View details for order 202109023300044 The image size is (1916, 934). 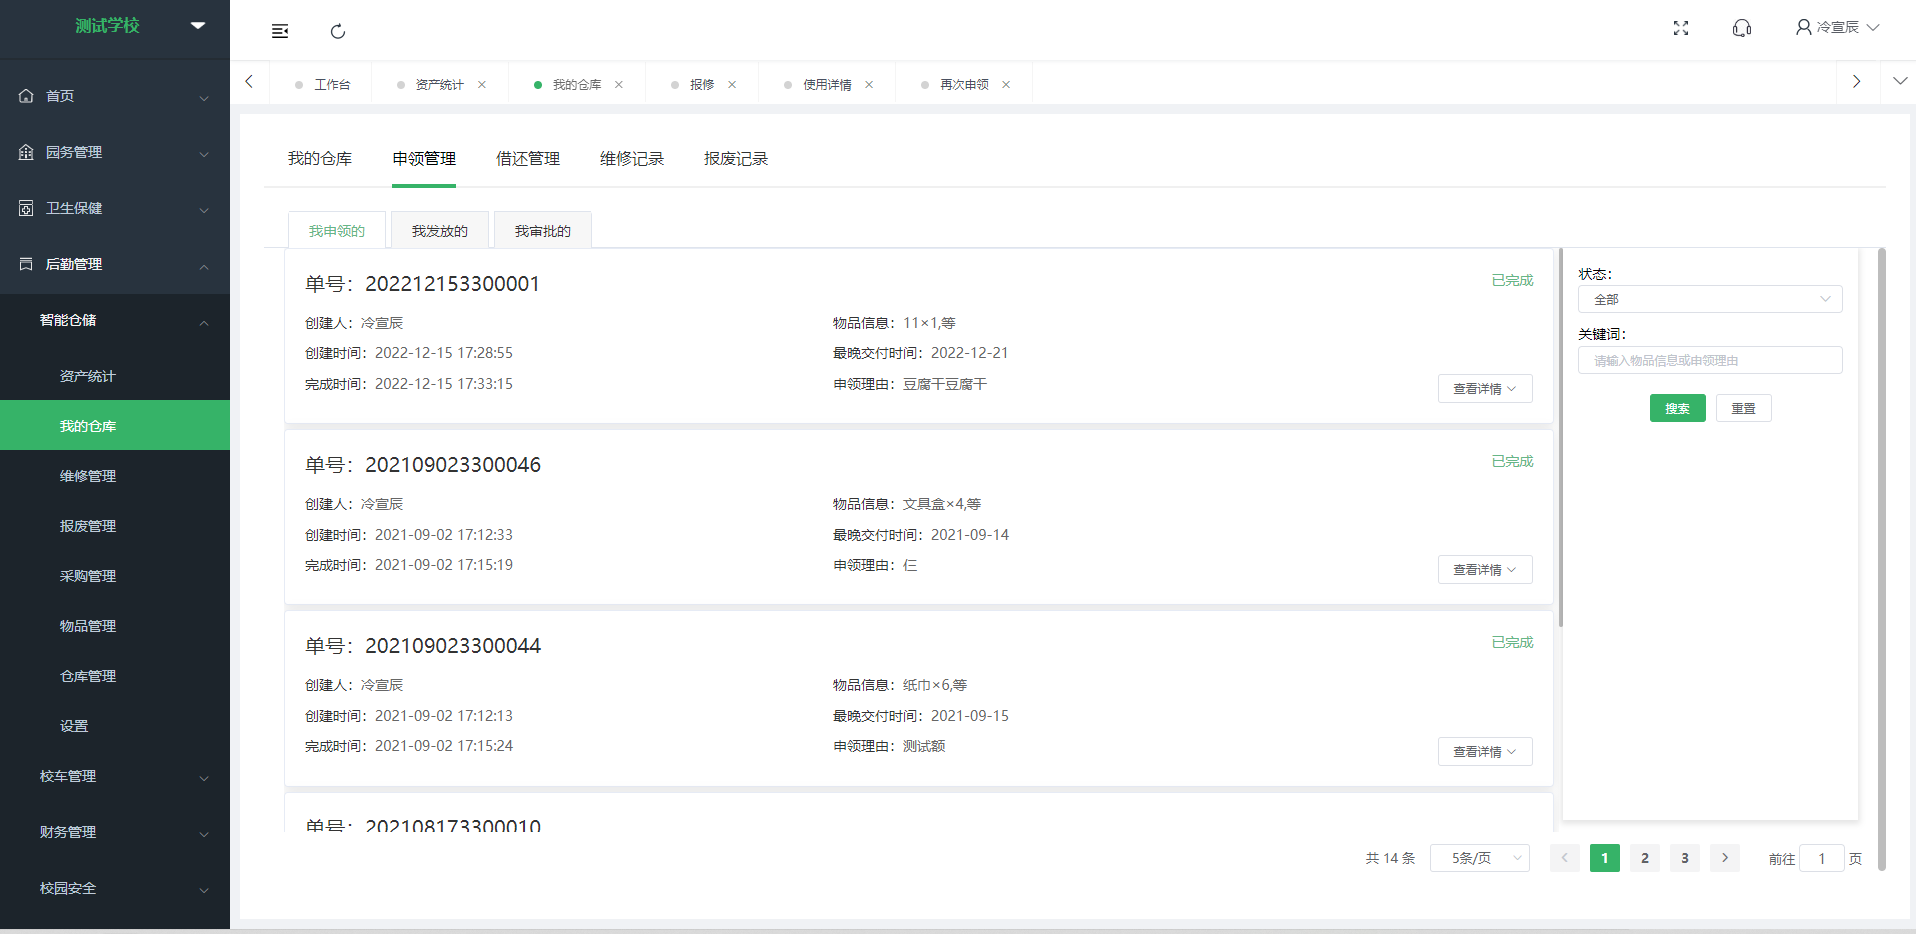(1485, 752)
